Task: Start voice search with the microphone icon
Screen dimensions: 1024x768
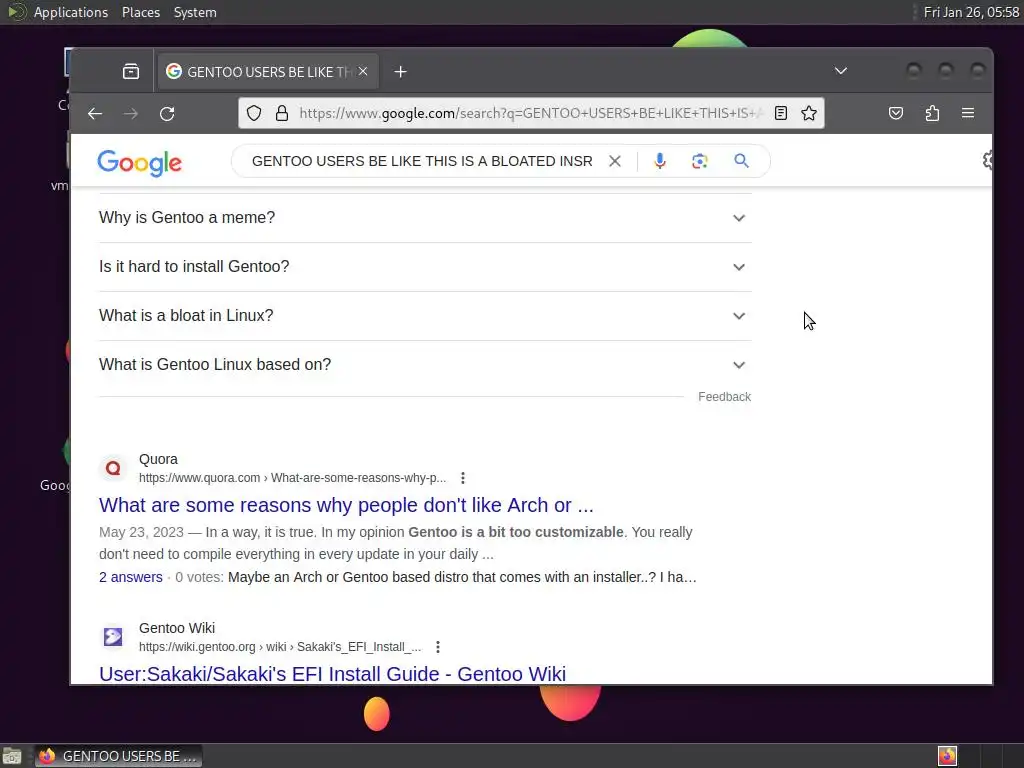Action: 660,161
